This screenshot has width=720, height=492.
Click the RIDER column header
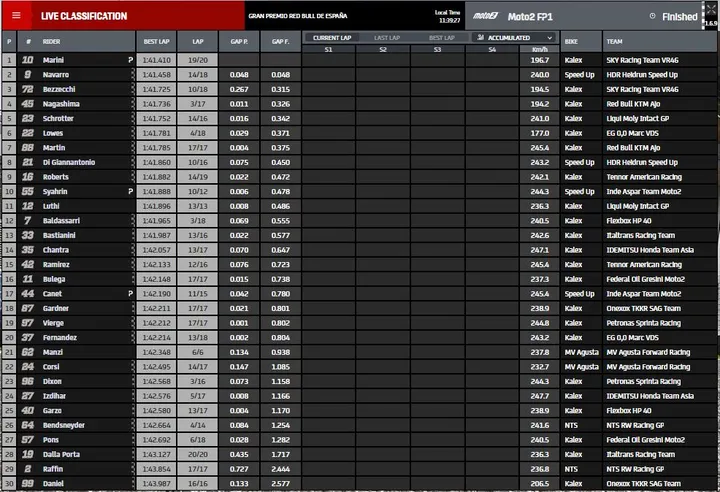pos(51,41)
